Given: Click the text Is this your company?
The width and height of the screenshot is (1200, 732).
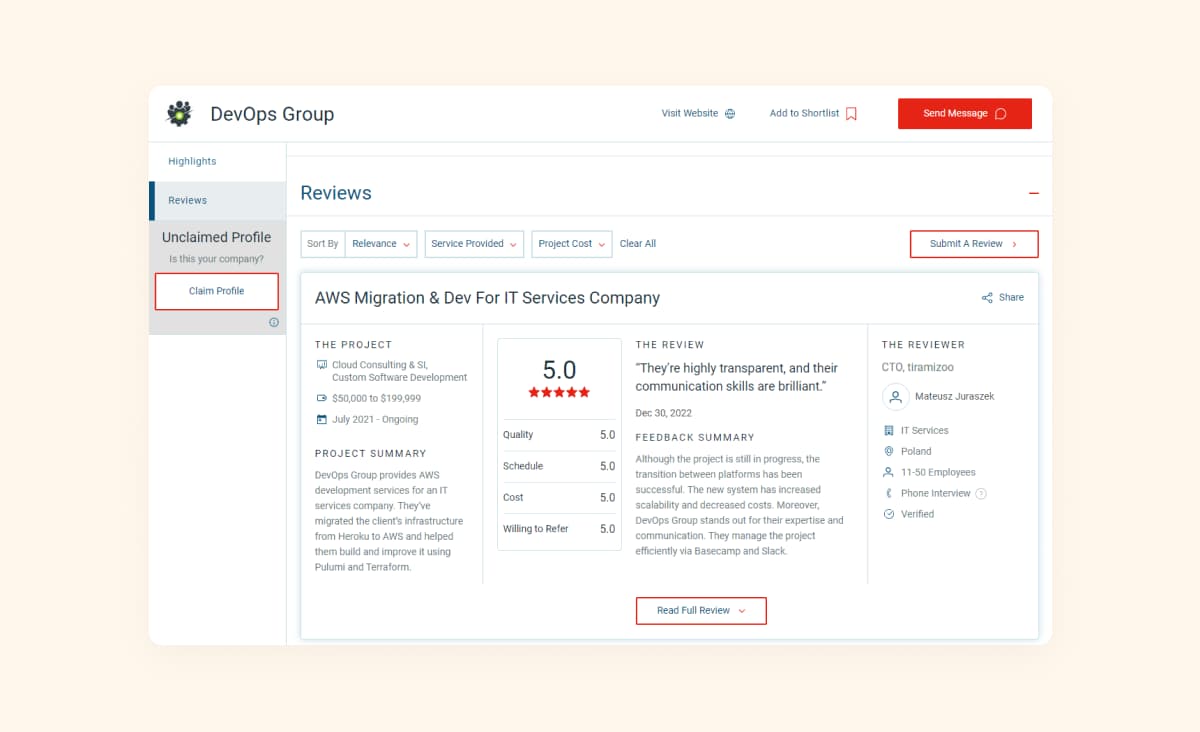Looking at the screenshot, I should [216, 259].
